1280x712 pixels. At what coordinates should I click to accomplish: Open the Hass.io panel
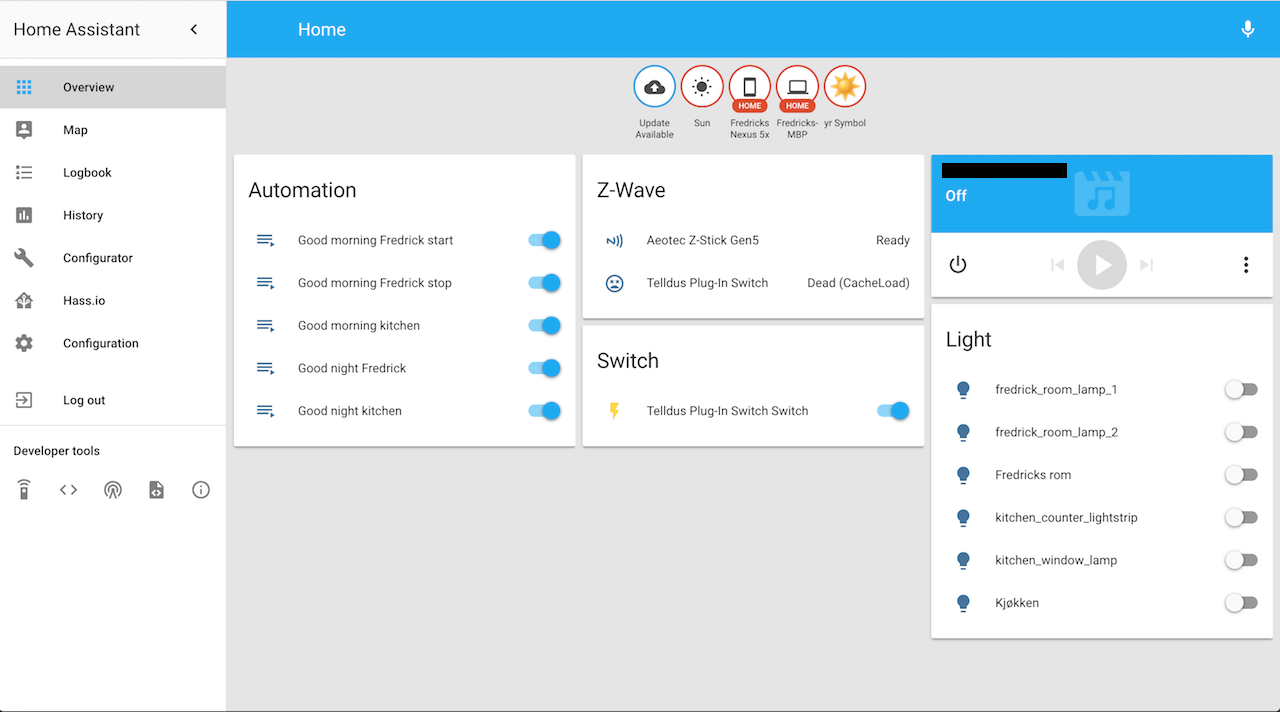click(x=113, y=300)
